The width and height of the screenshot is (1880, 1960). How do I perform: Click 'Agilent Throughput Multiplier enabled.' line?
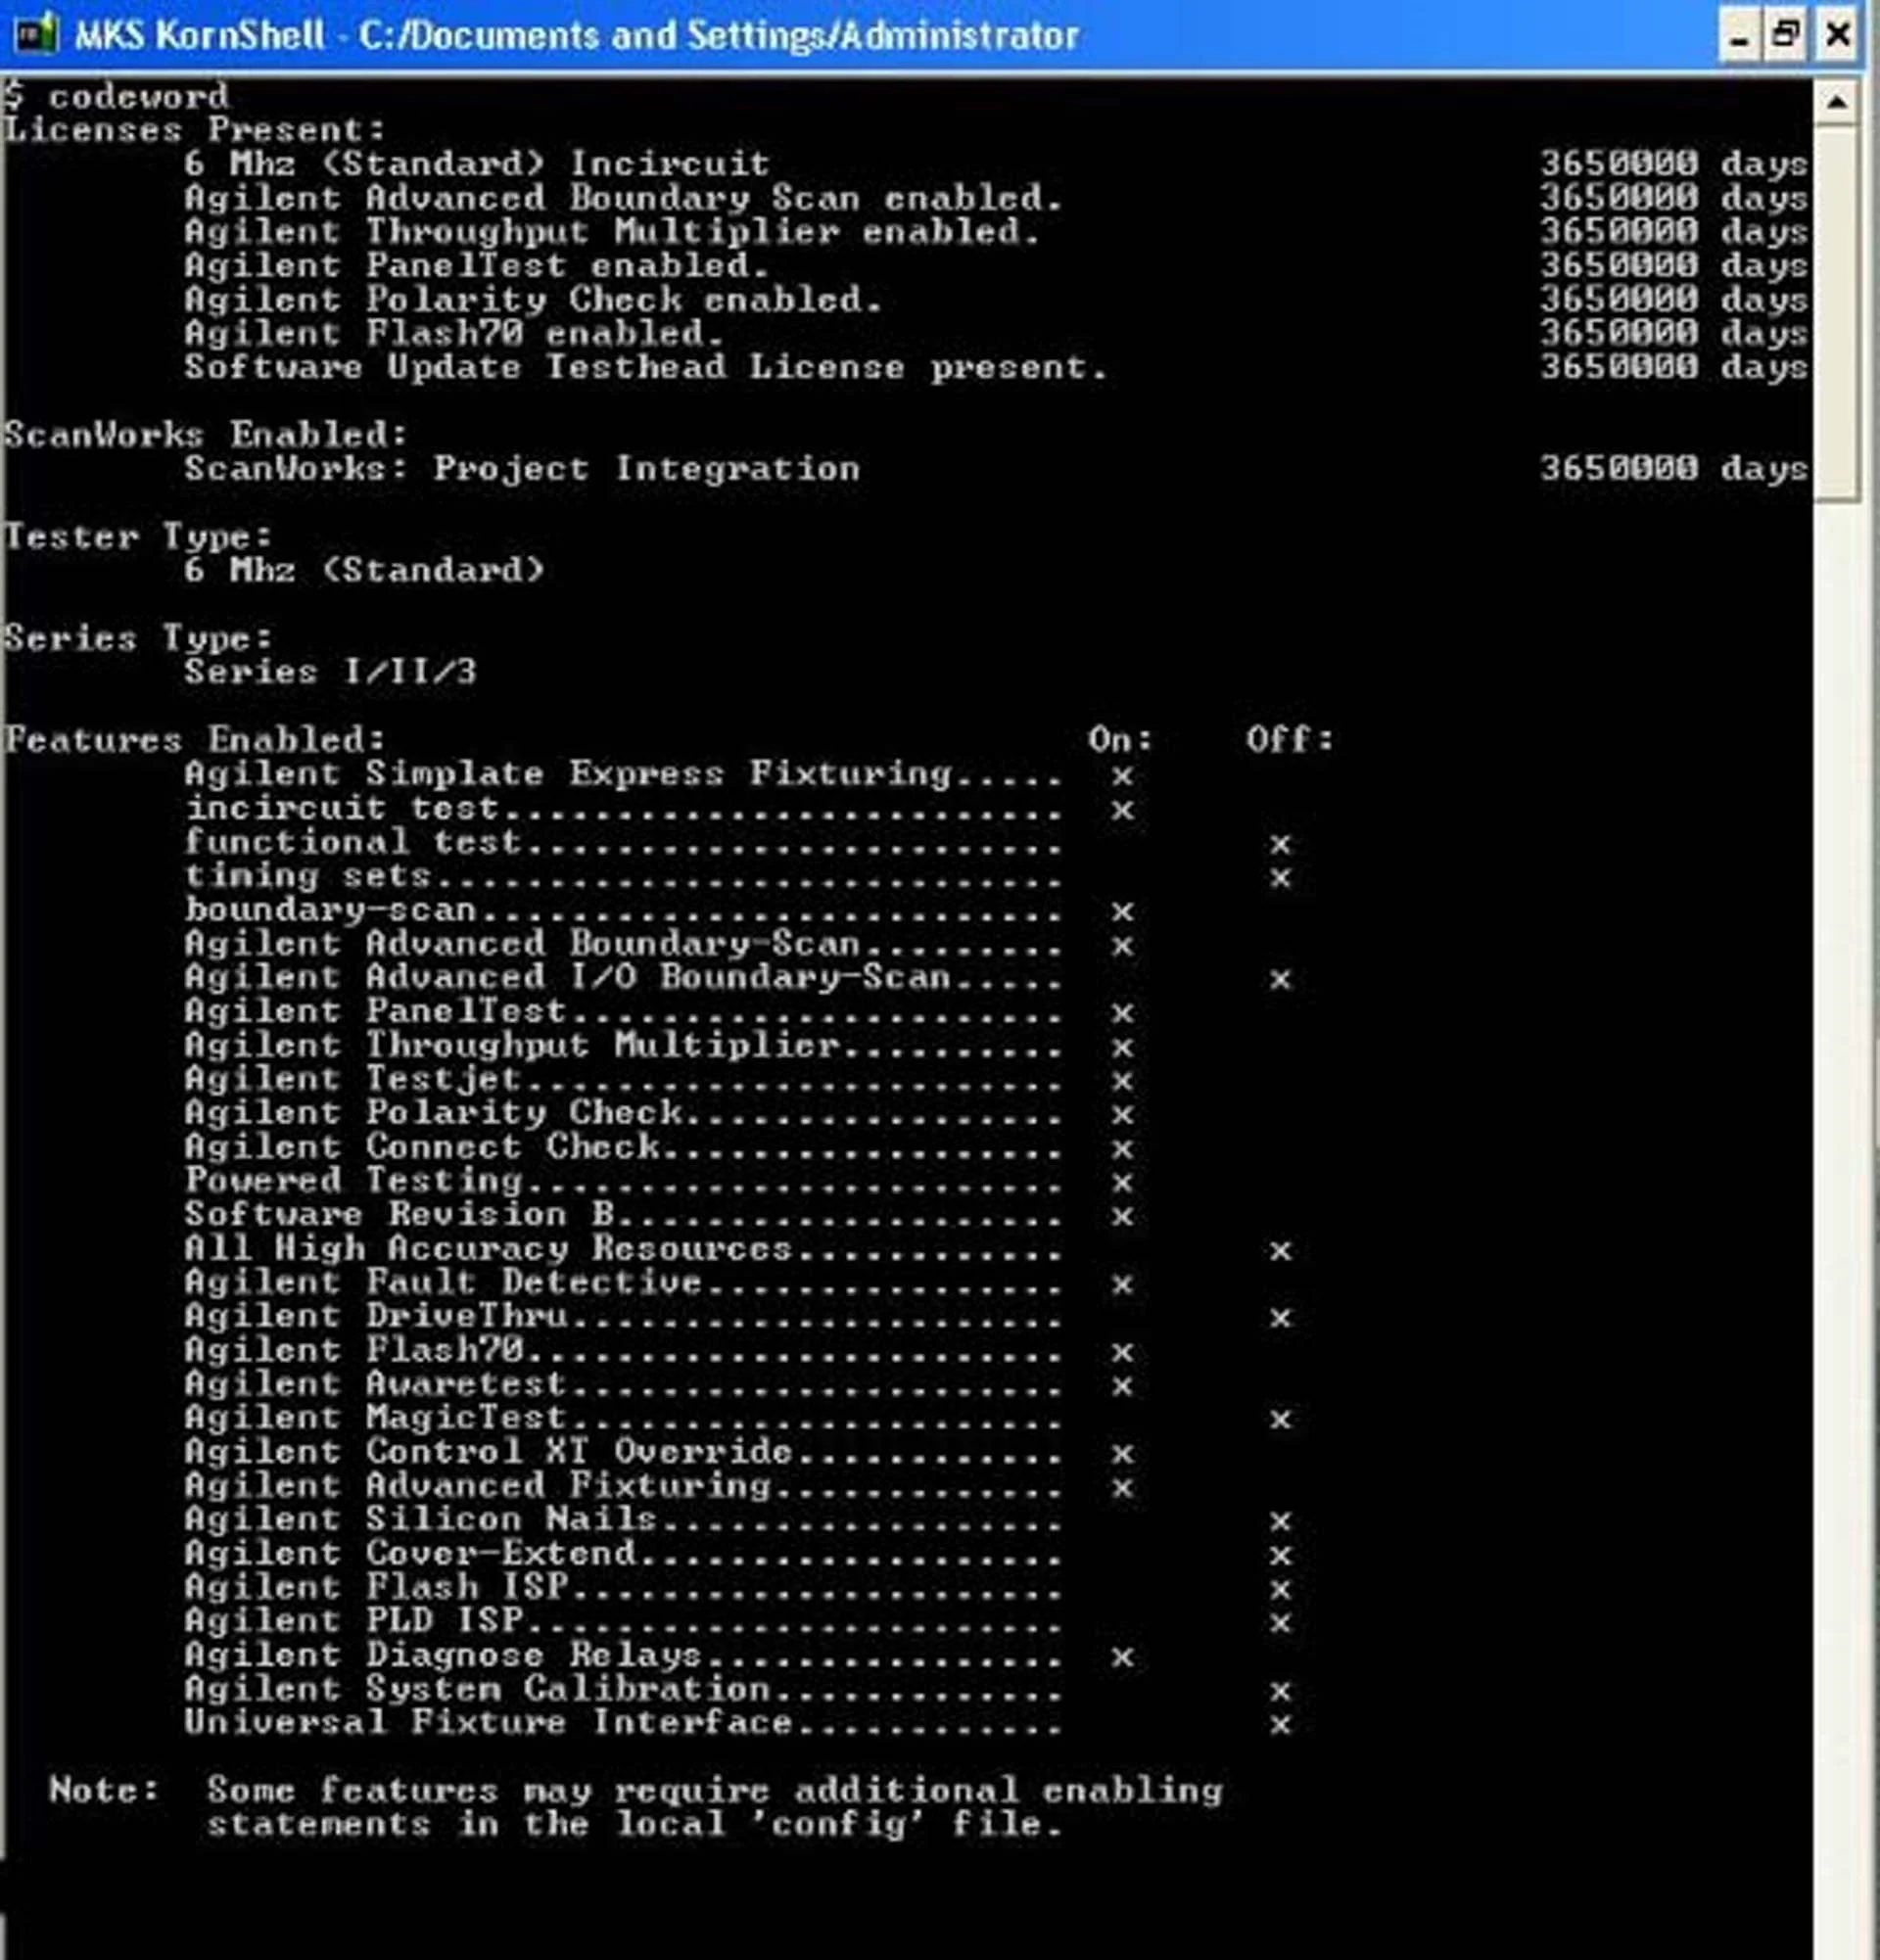click(x=612, y=232)
